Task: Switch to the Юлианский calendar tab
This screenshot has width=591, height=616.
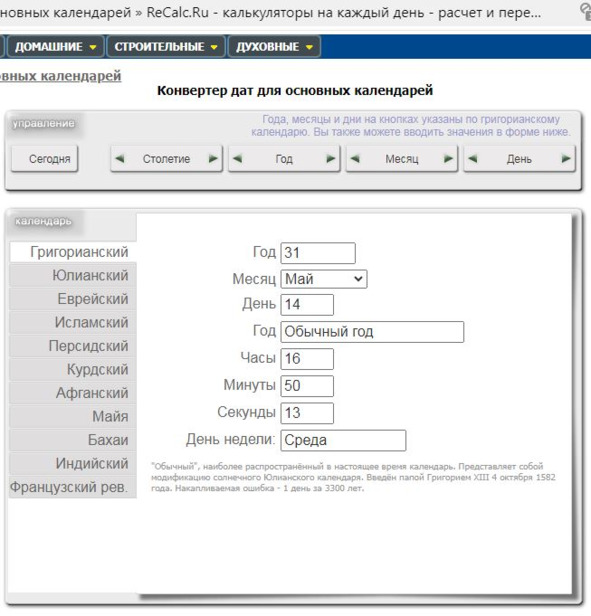Action: point(73,275)
